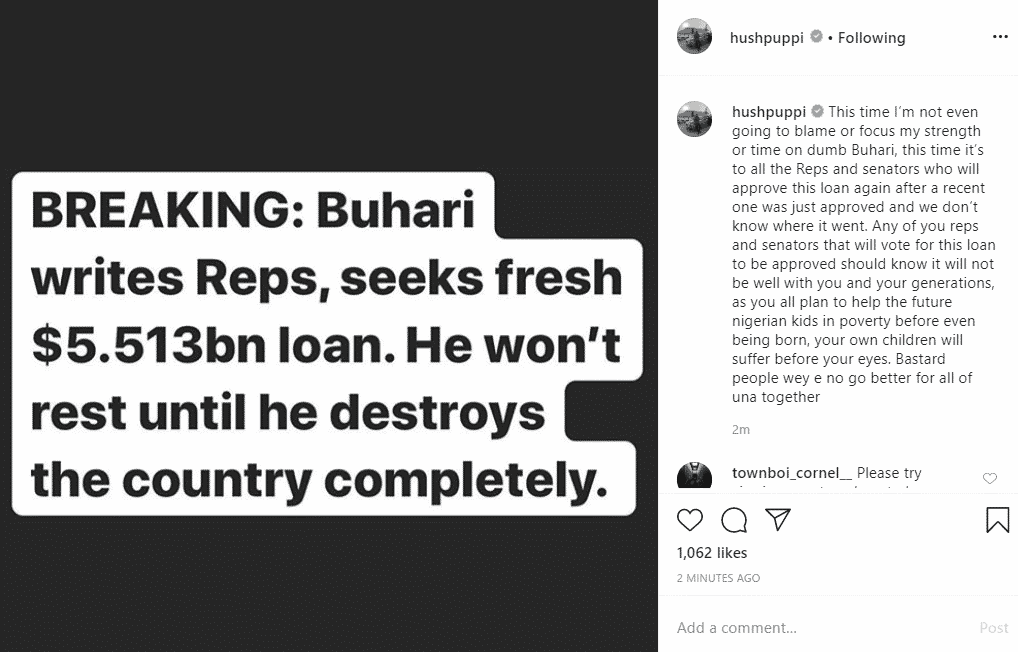Click the 2m caption timestamp

741,430
